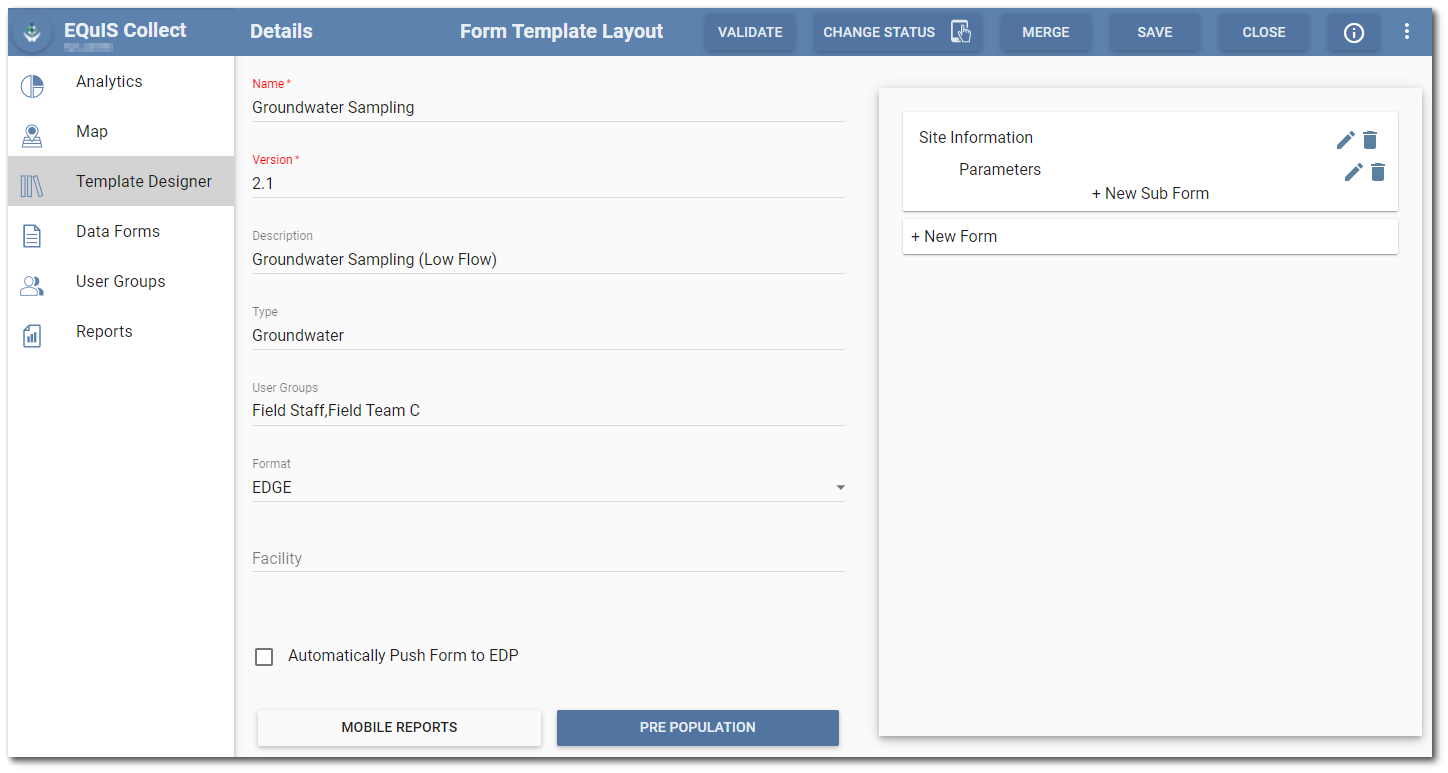The image size is (1448, 773).
Task: Edit Parameters with its pencil icon
Action: pos(1354,172)
